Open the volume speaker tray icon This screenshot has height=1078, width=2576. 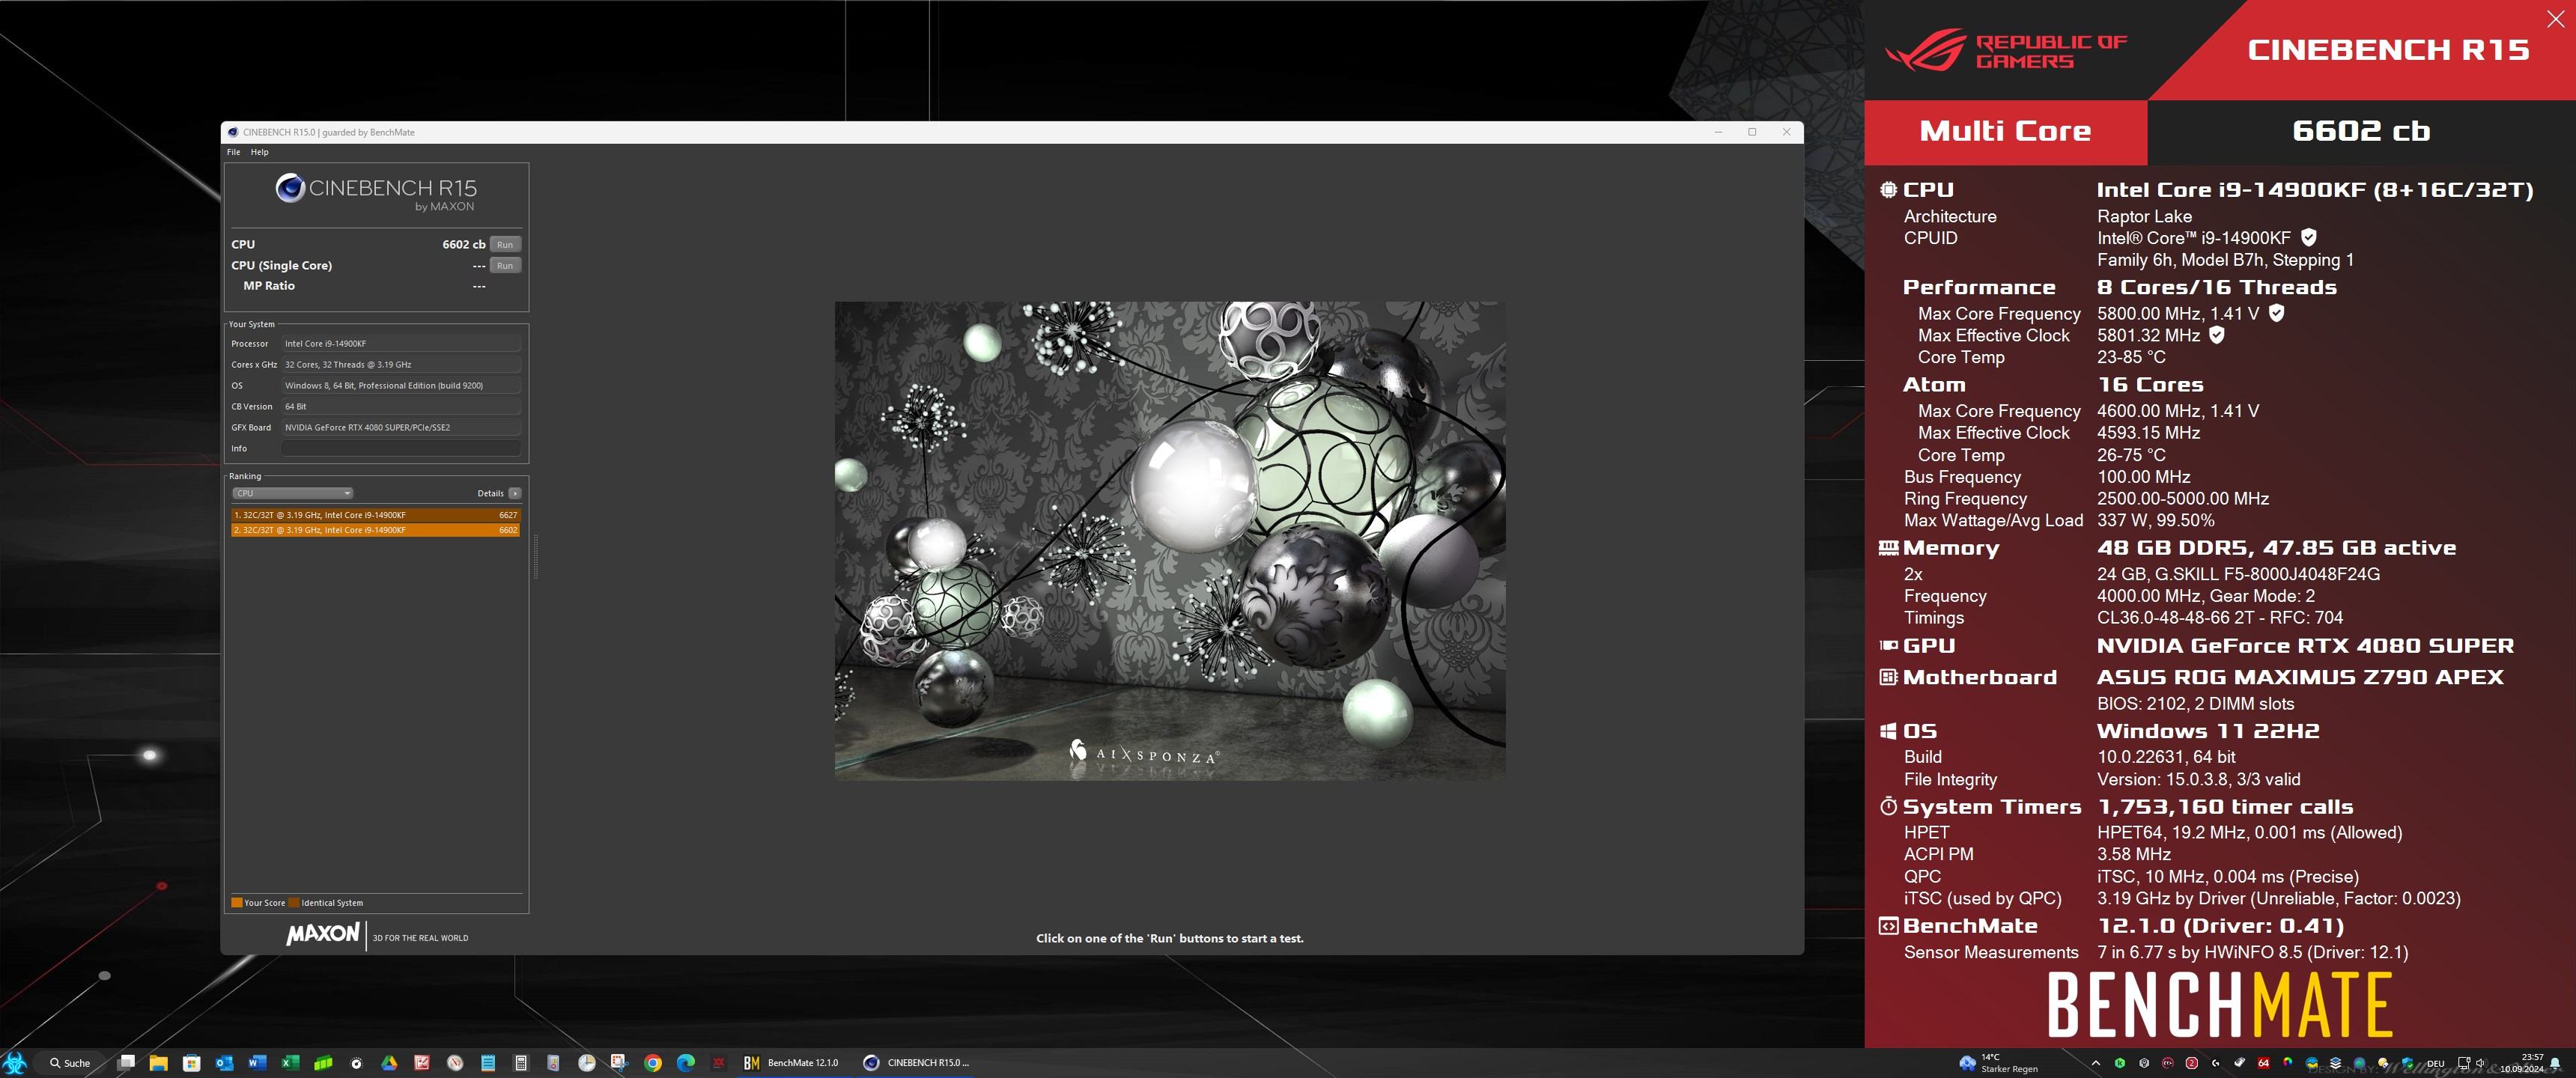[2480, 1063]
